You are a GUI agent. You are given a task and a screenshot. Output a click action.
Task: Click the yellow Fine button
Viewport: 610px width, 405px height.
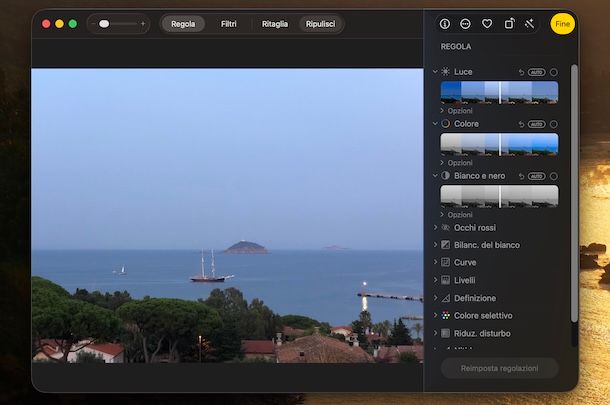tap(563, 24)
